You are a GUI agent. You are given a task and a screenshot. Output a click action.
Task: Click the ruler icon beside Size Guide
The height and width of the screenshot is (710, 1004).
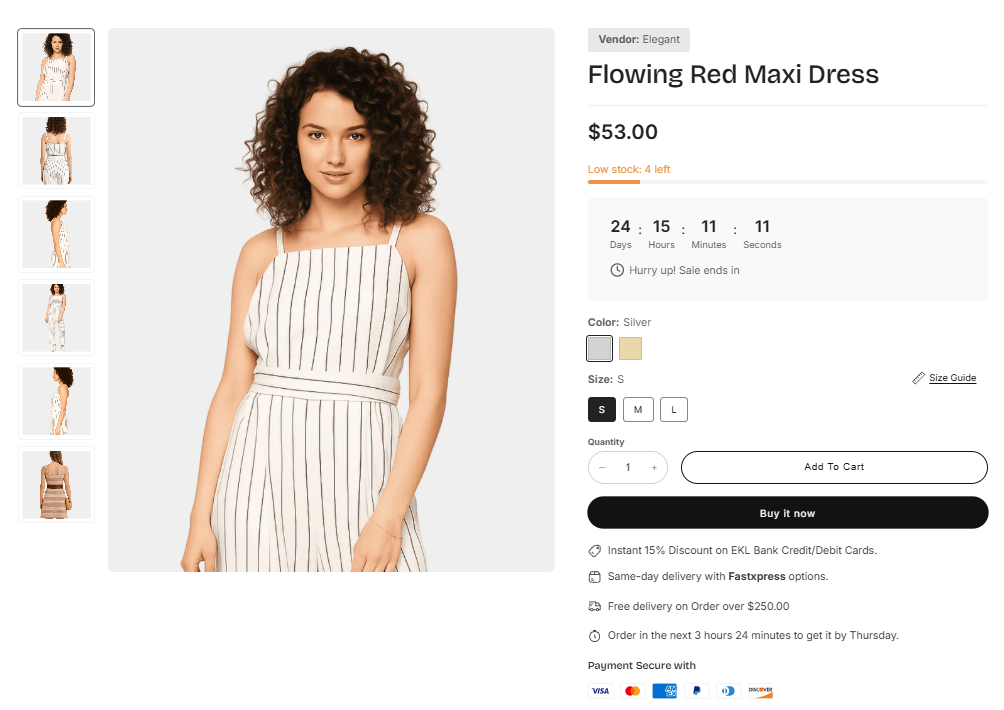[919, 378]
